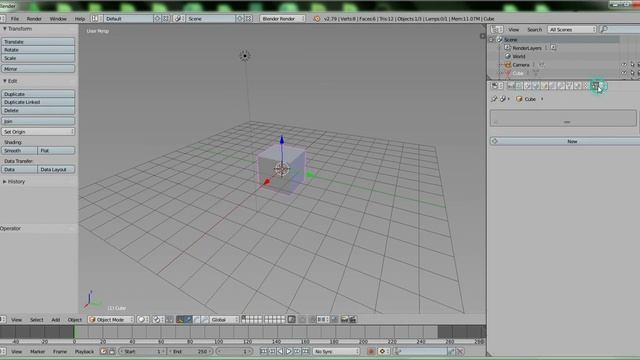640x360 pixels.
Task: Open the Render properties tab icon
Action: pyautogui.click(x=511, y=86)
